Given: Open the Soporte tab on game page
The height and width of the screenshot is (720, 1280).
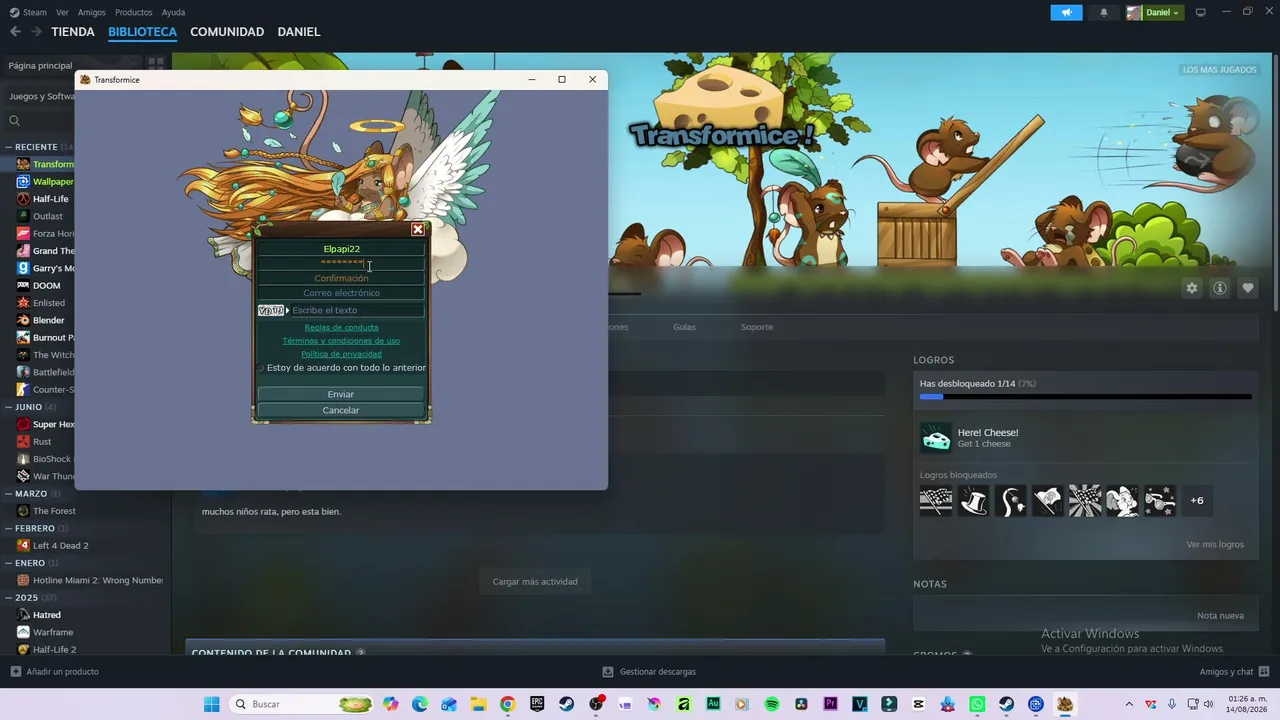Looking at the screenshot, I should pyautogui.click(x=757, y=327).
